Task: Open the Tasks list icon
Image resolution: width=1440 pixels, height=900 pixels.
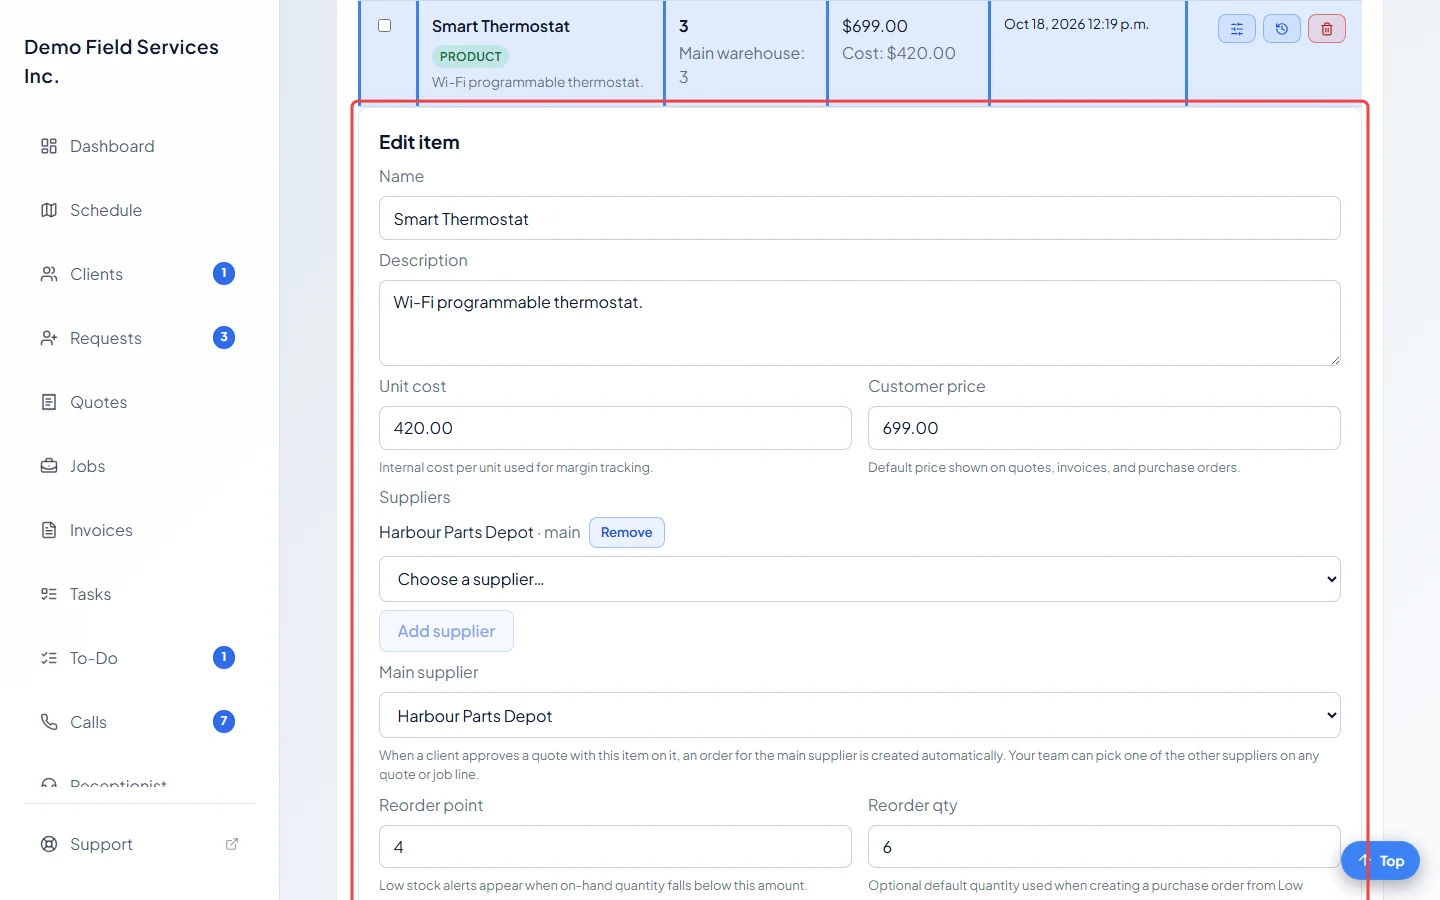Action: pos(49,594)
